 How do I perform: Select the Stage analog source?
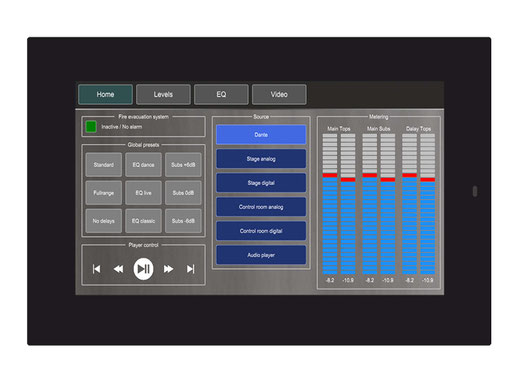point(261,159)
